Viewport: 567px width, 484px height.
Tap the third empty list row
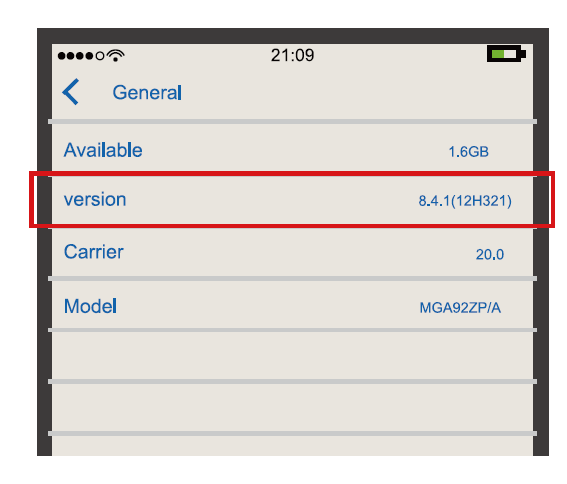pos(292,446)
